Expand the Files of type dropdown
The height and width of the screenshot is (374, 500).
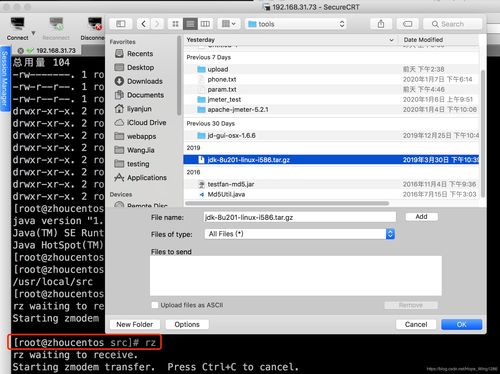click(x=299, y=234)
